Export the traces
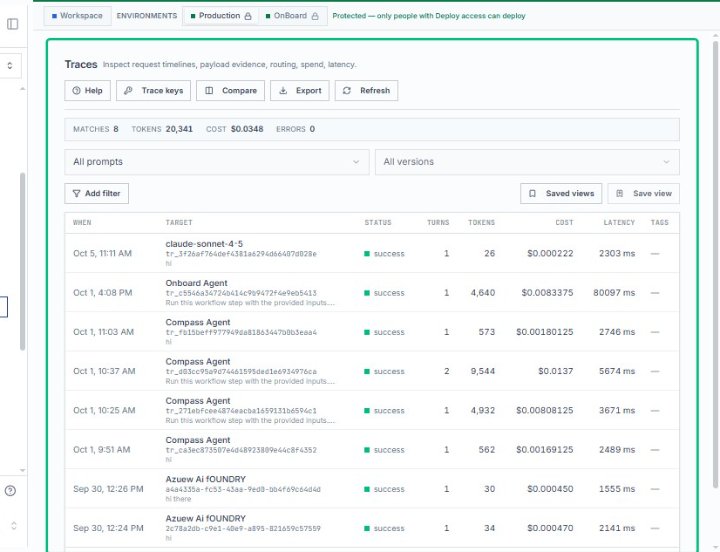Image resolution: width=720 pixels, height=552 pixels. (300, 90)
